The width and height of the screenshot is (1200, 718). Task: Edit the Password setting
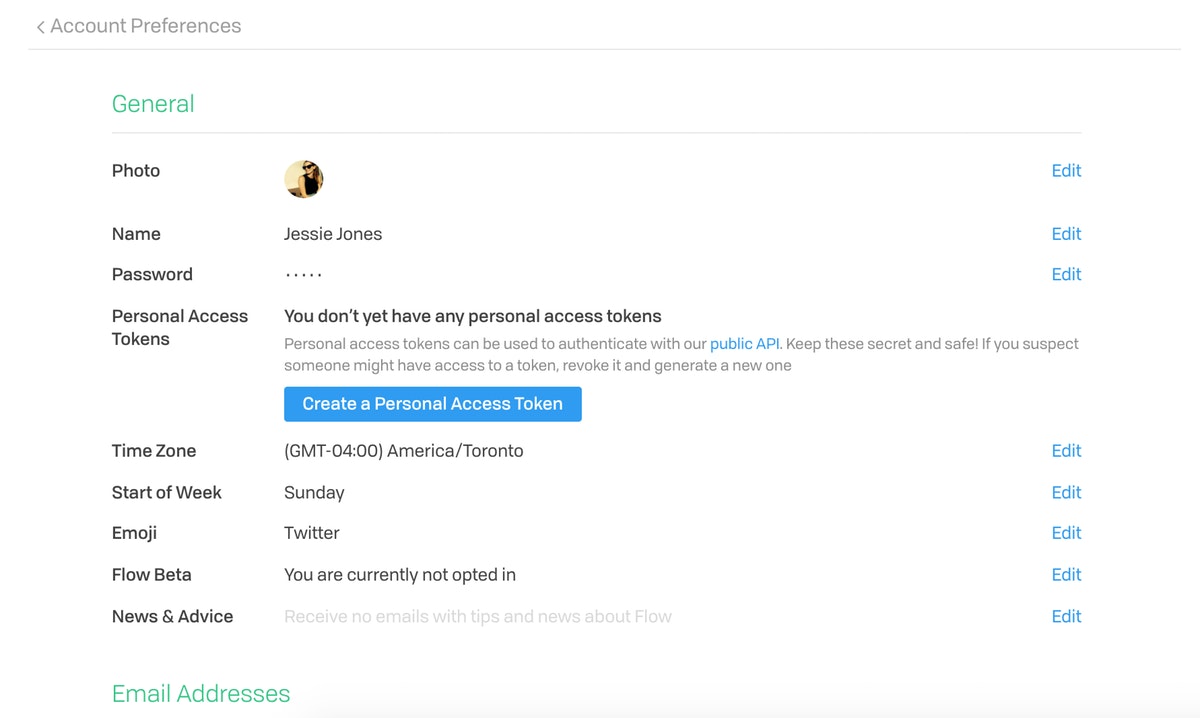click(x=1066, y=274)
